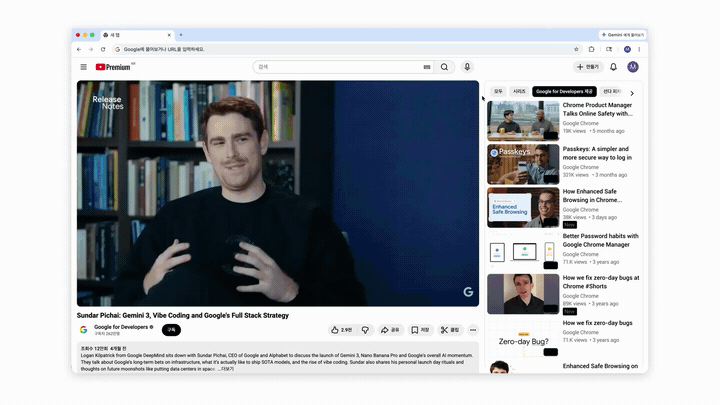Screen dimensions: 720x405
Task: Open the YouTube hamburger guide menu
Action: coord(84,67)
